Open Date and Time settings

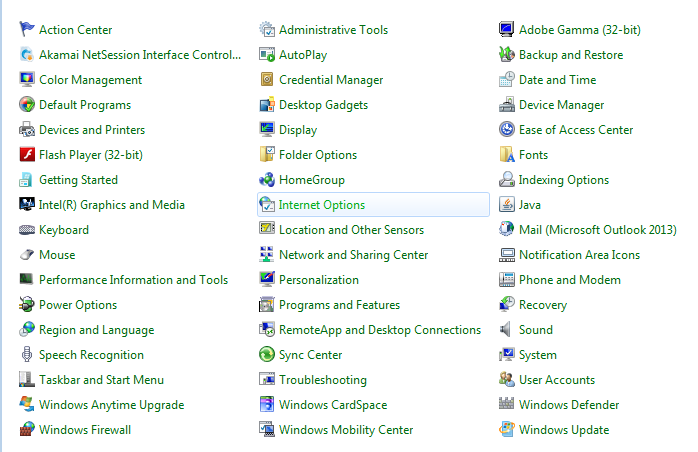(x=557, y=80)
